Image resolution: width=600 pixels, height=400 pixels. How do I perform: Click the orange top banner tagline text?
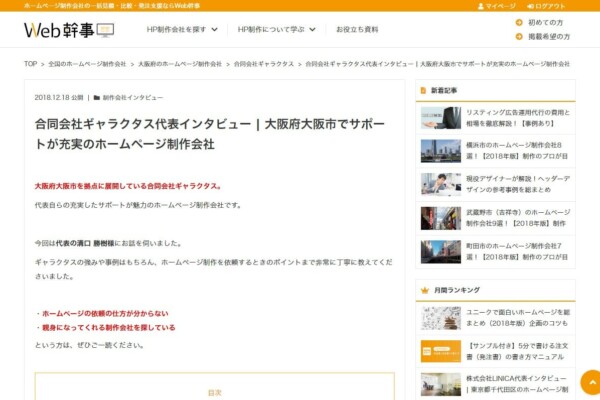click(x=112, y=6)
